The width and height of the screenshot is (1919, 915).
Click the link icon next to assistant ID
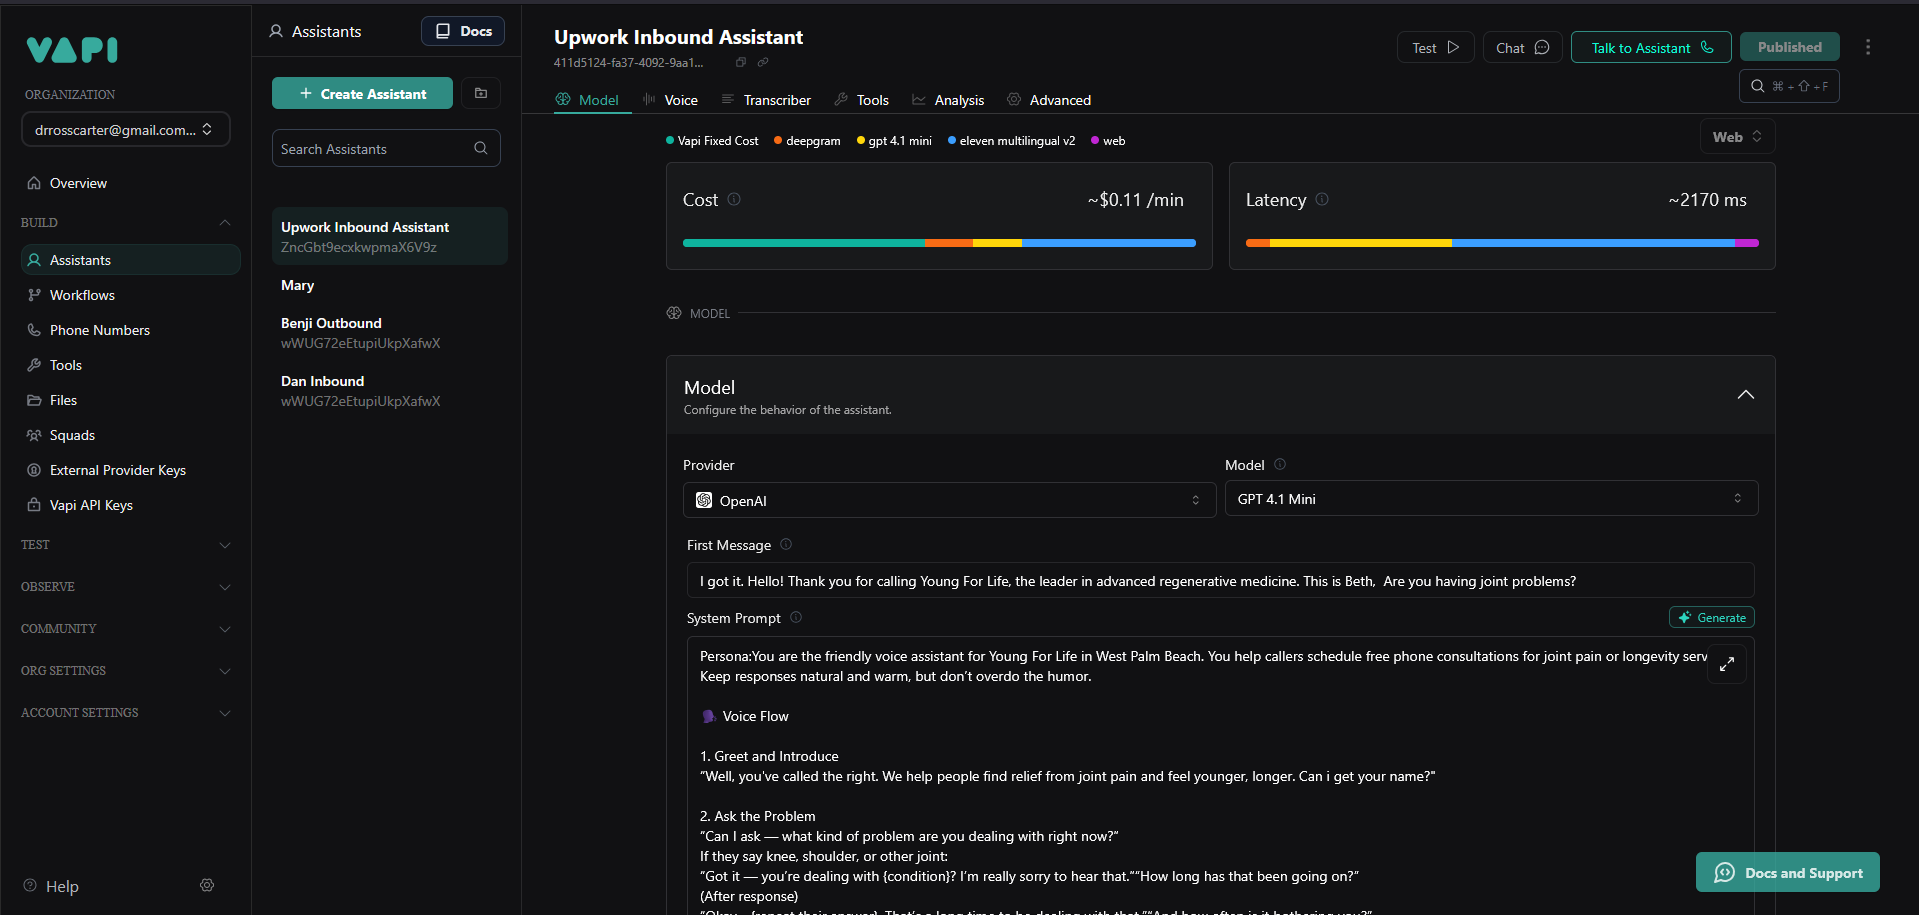click(763, 62)
